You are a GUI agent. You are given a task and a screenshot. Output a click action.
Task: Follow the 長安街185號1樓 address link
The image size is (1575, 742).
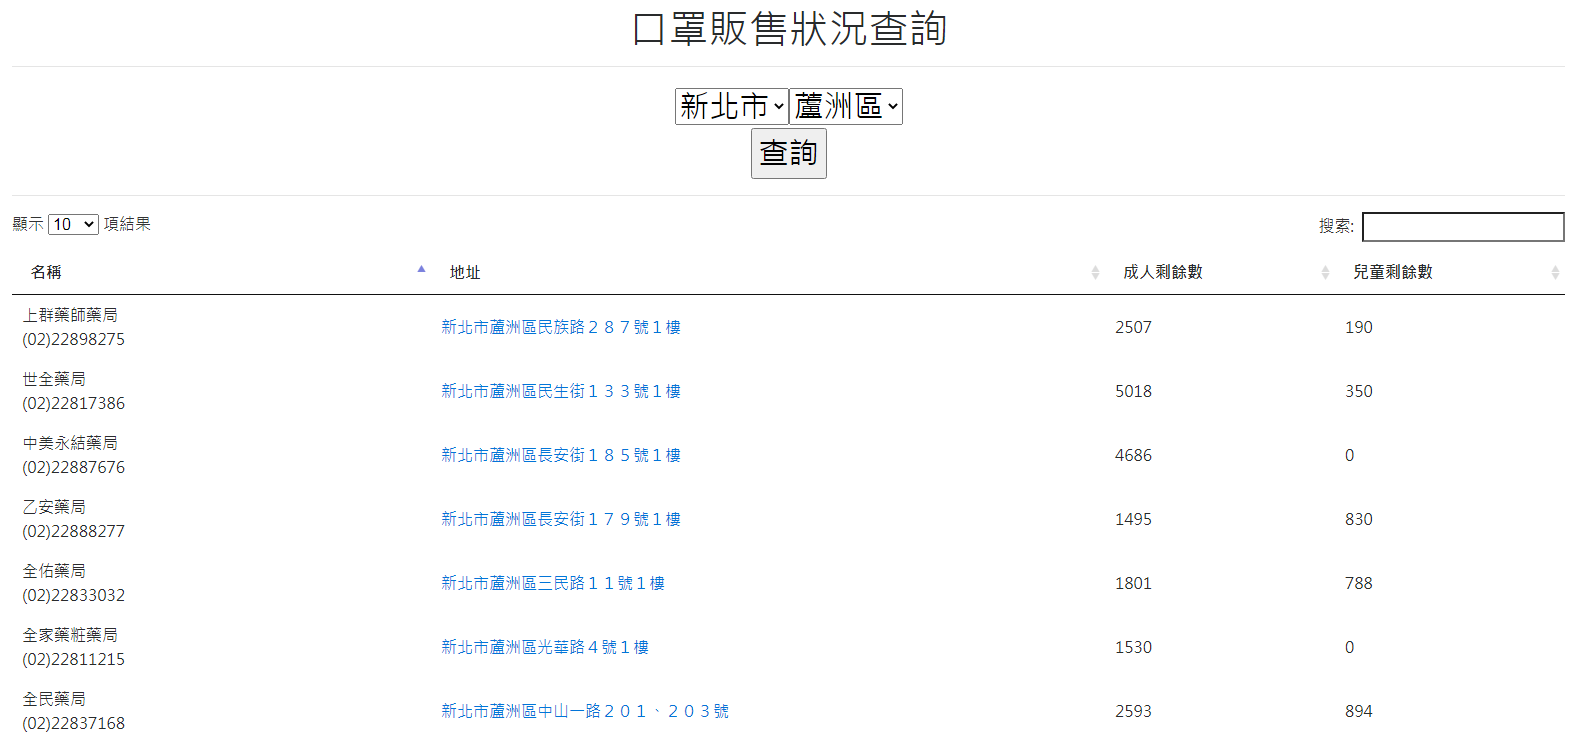pyautogui.click(x=560, y=455)
